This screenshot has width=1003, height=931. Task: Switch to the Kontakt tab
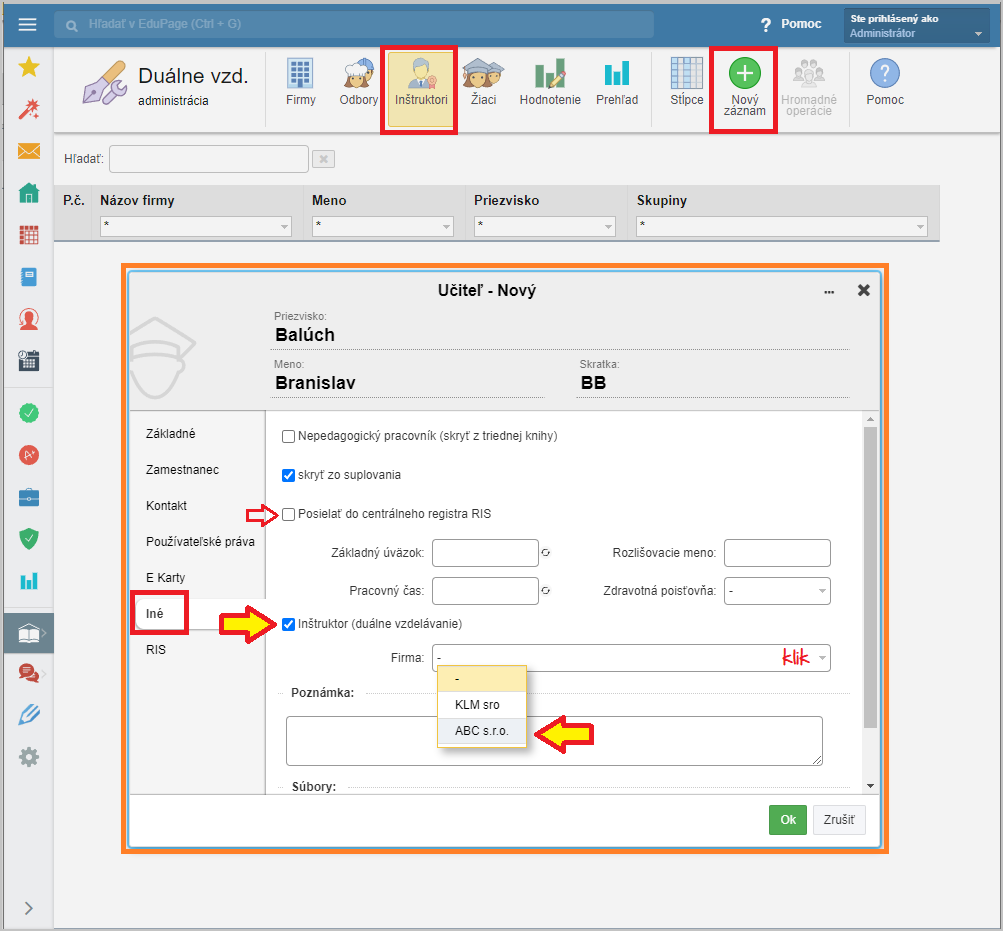click(x=166, y=505)
